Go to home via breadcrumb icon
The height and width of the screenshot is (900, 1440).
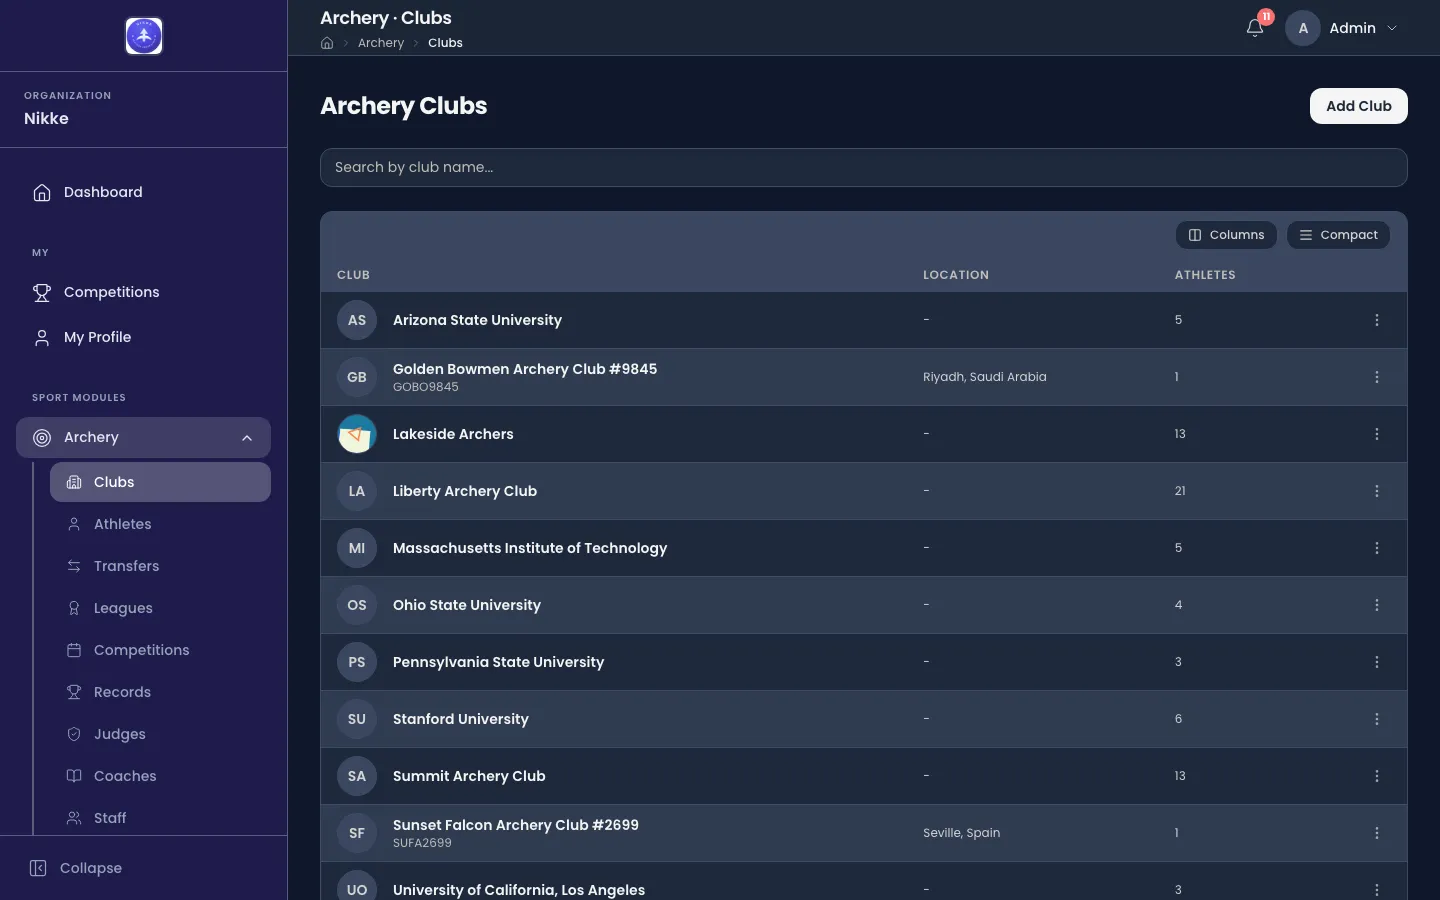[x=327, y=43]
